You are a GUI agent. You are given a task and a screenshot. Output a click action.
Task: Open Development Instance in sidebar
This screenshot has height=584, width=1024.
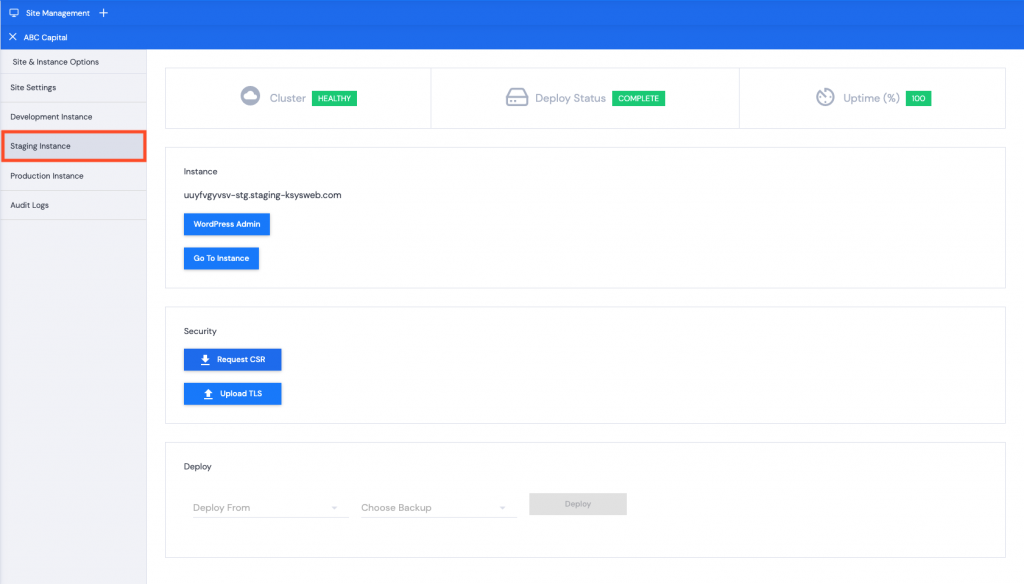[x=74, y=117]
